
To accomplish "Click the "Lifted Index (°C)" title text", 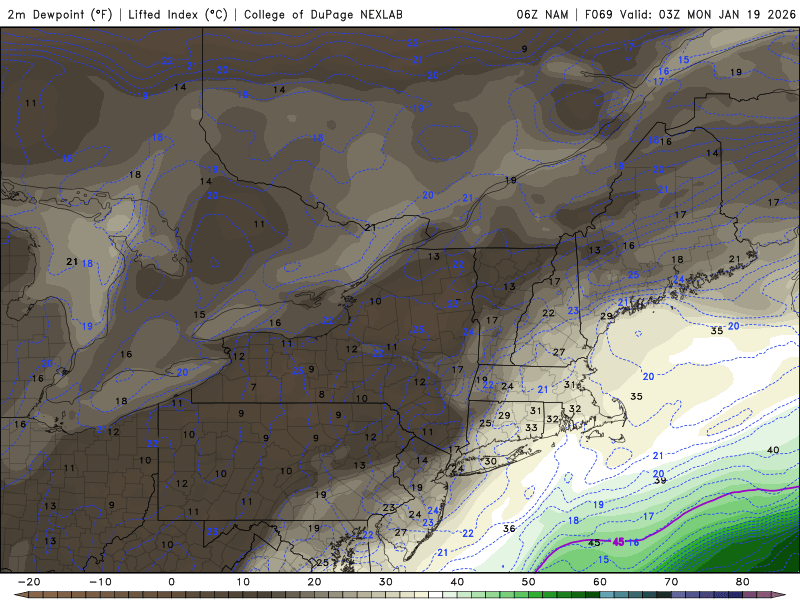I will tap(178, 14).
